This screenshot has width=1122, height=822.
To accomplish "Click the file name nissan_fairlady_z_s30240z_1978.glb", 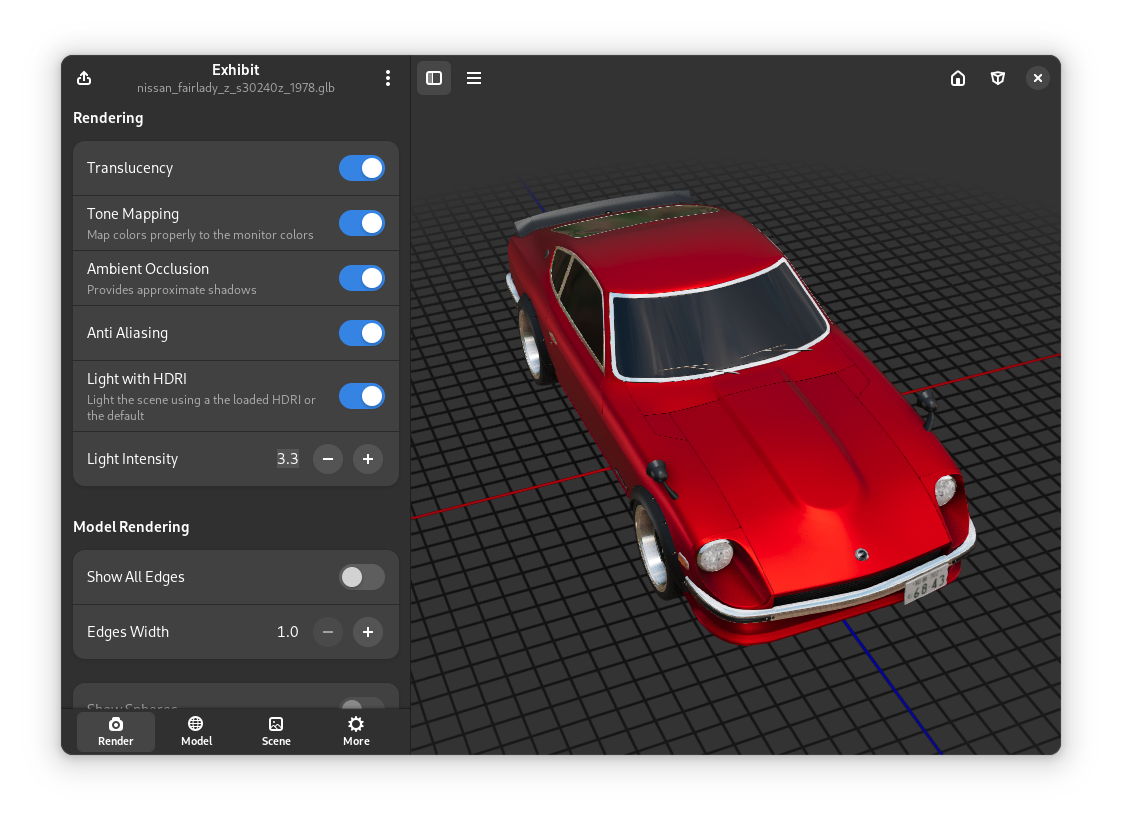I will (235, 88).
